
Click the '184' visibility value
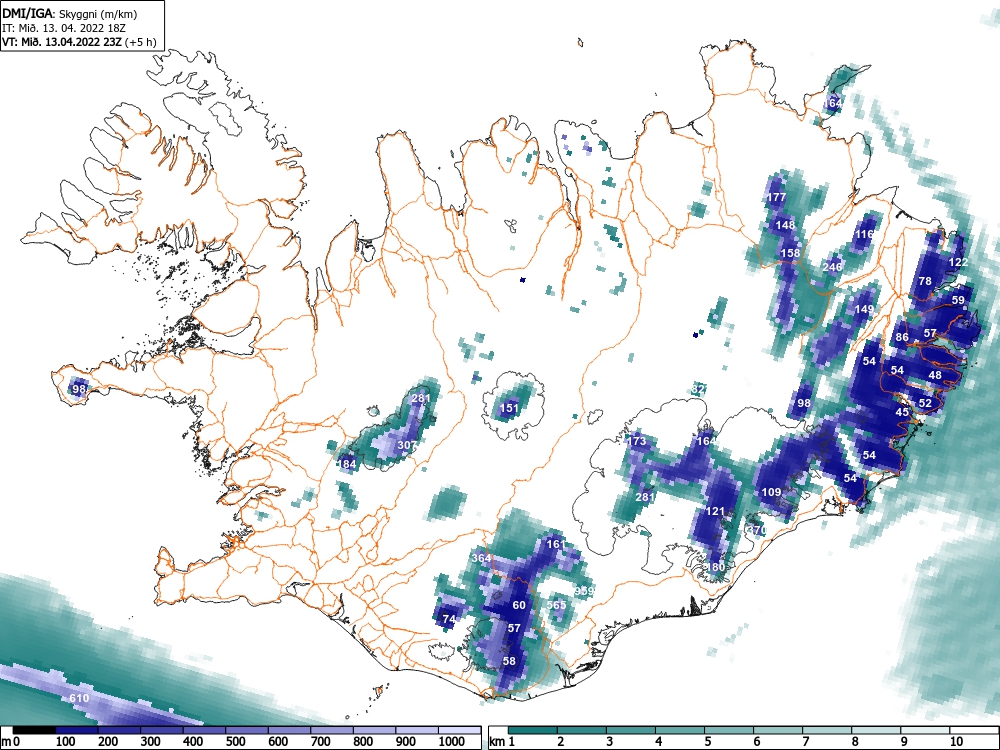pyautogui.click(x=347, y=464)
